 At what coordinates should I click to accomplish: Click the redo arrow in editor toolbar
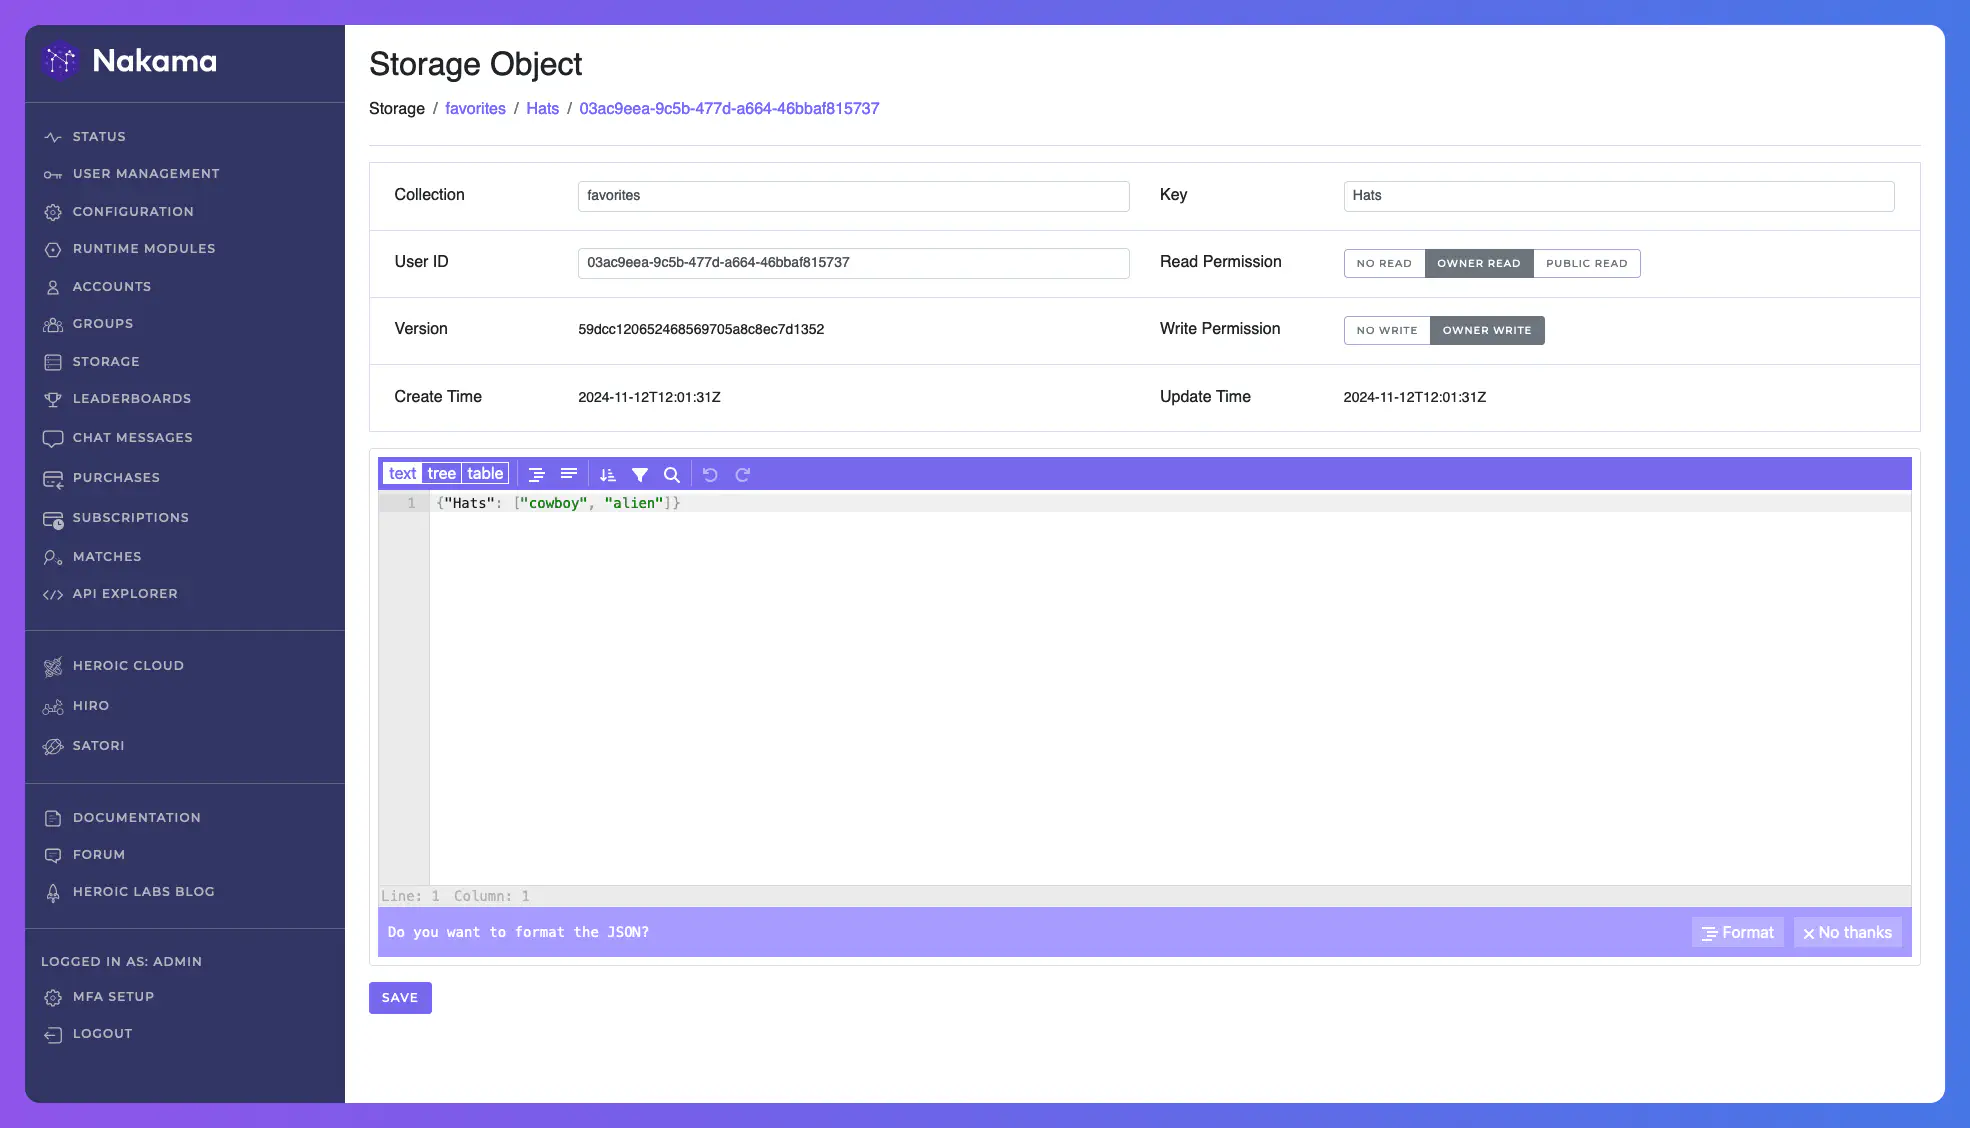tap(743, 475)
